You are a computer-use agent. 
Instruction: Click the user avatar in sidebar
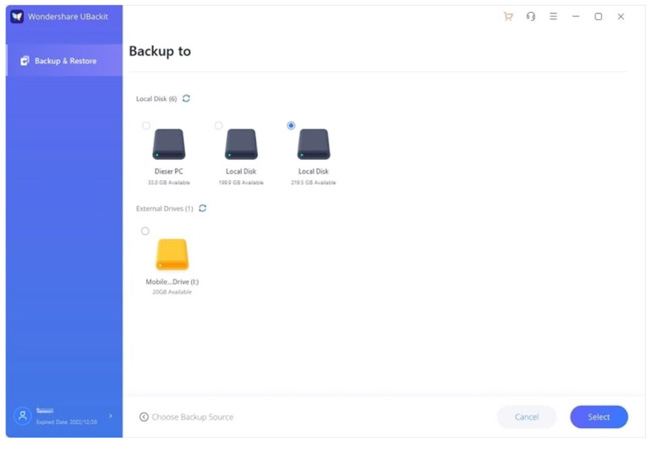pyautogui.click(x=23, y=416)
